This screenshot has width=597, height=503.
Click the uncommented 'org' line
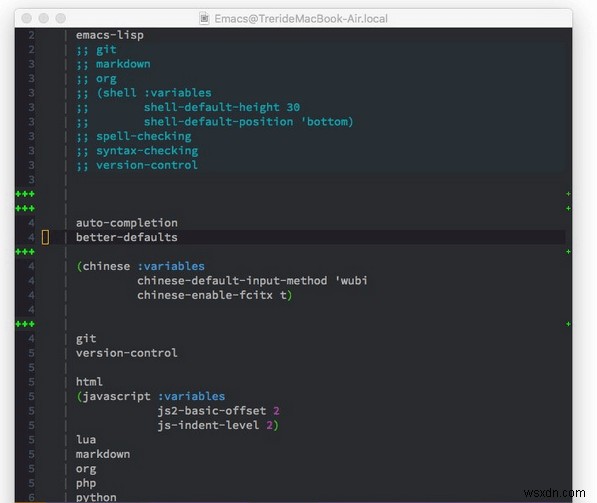(86, 469)
